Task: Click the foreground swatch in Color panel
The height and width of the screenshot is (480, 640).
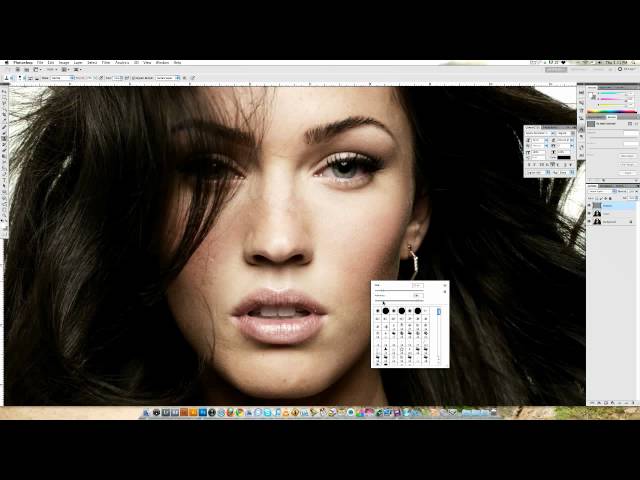Action: [x=590, y=94]
